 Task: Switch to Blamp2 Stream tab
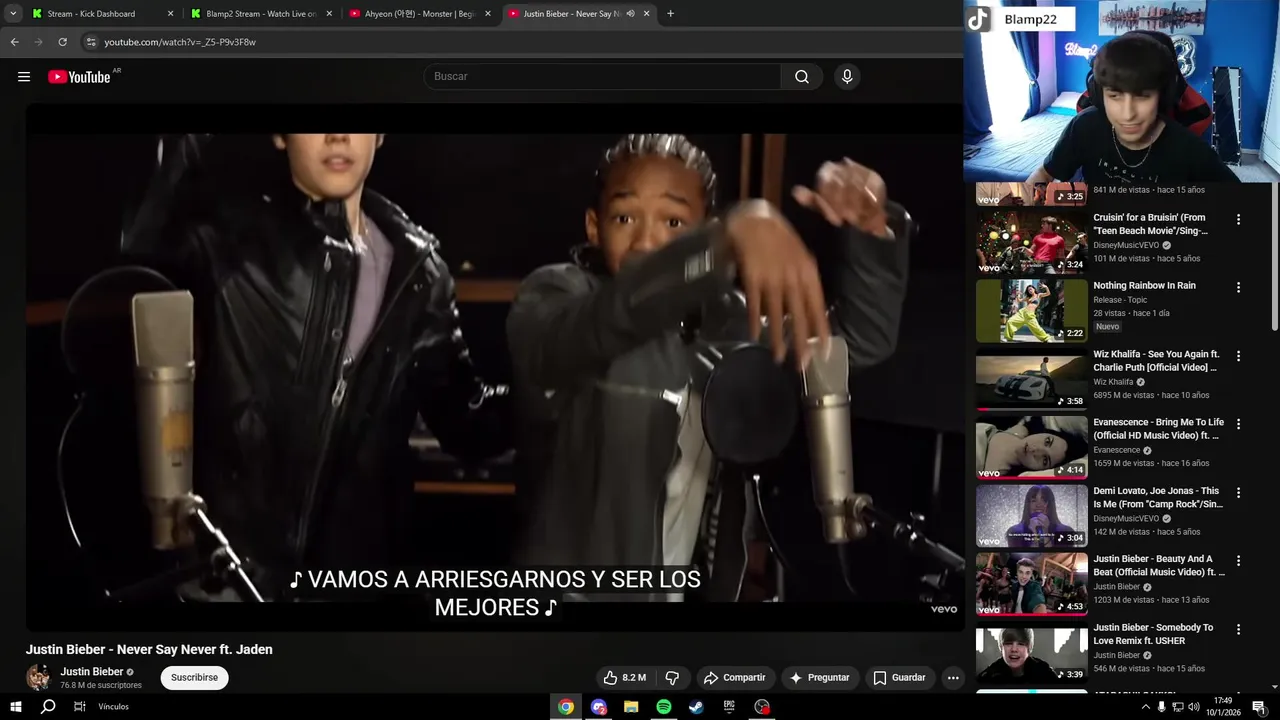pyautogui.click(x=260, y=14)
